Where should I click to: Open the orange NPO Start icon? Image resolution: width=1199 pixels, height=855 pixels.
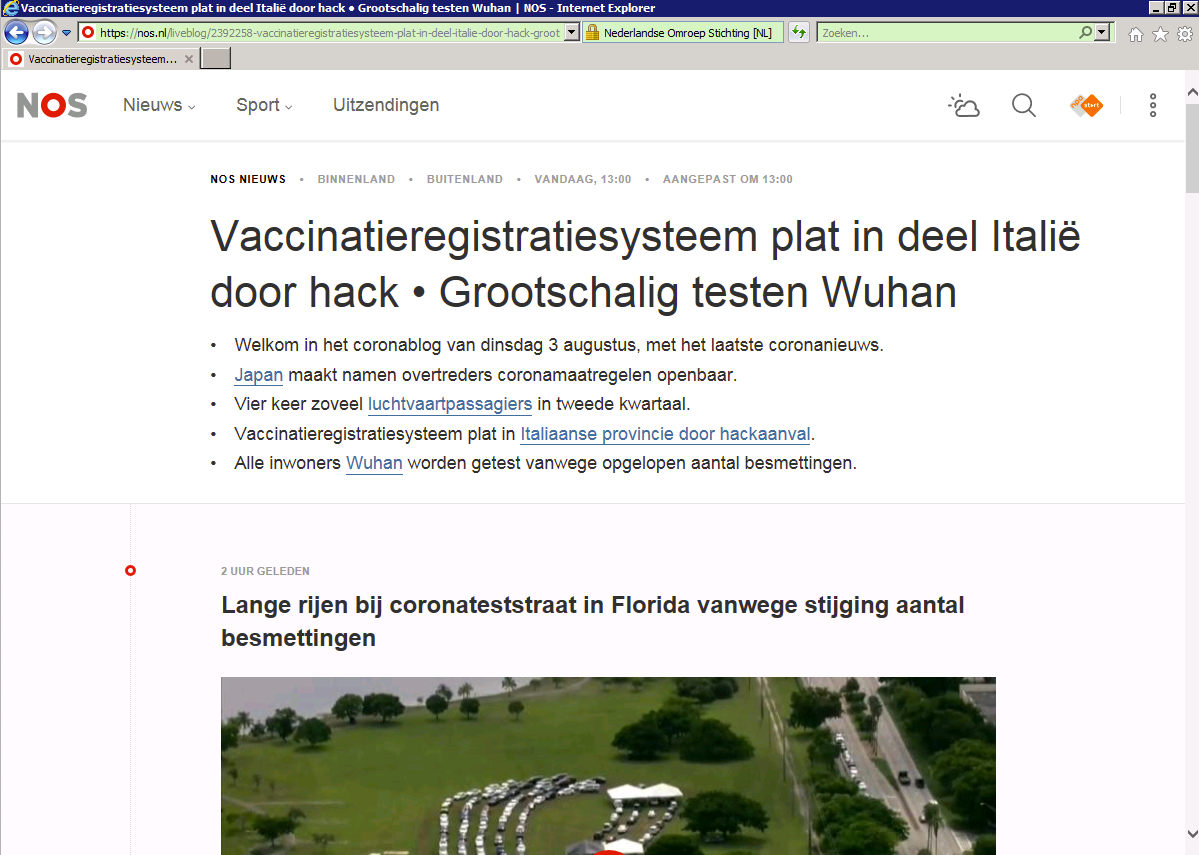1086,105
